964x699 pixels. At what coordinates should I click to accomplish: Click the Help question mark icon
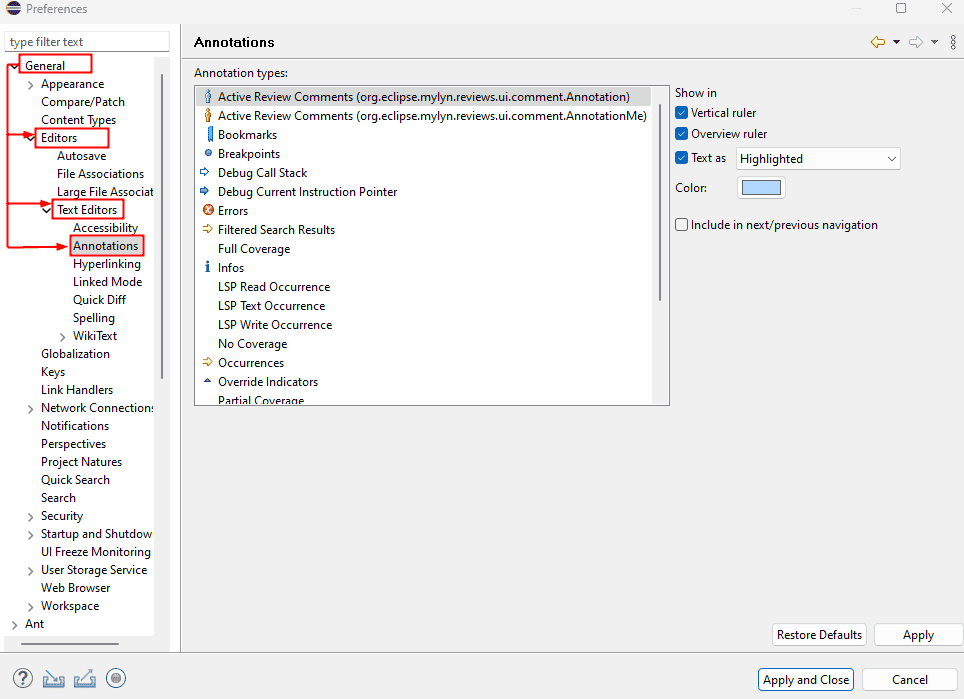23,679
